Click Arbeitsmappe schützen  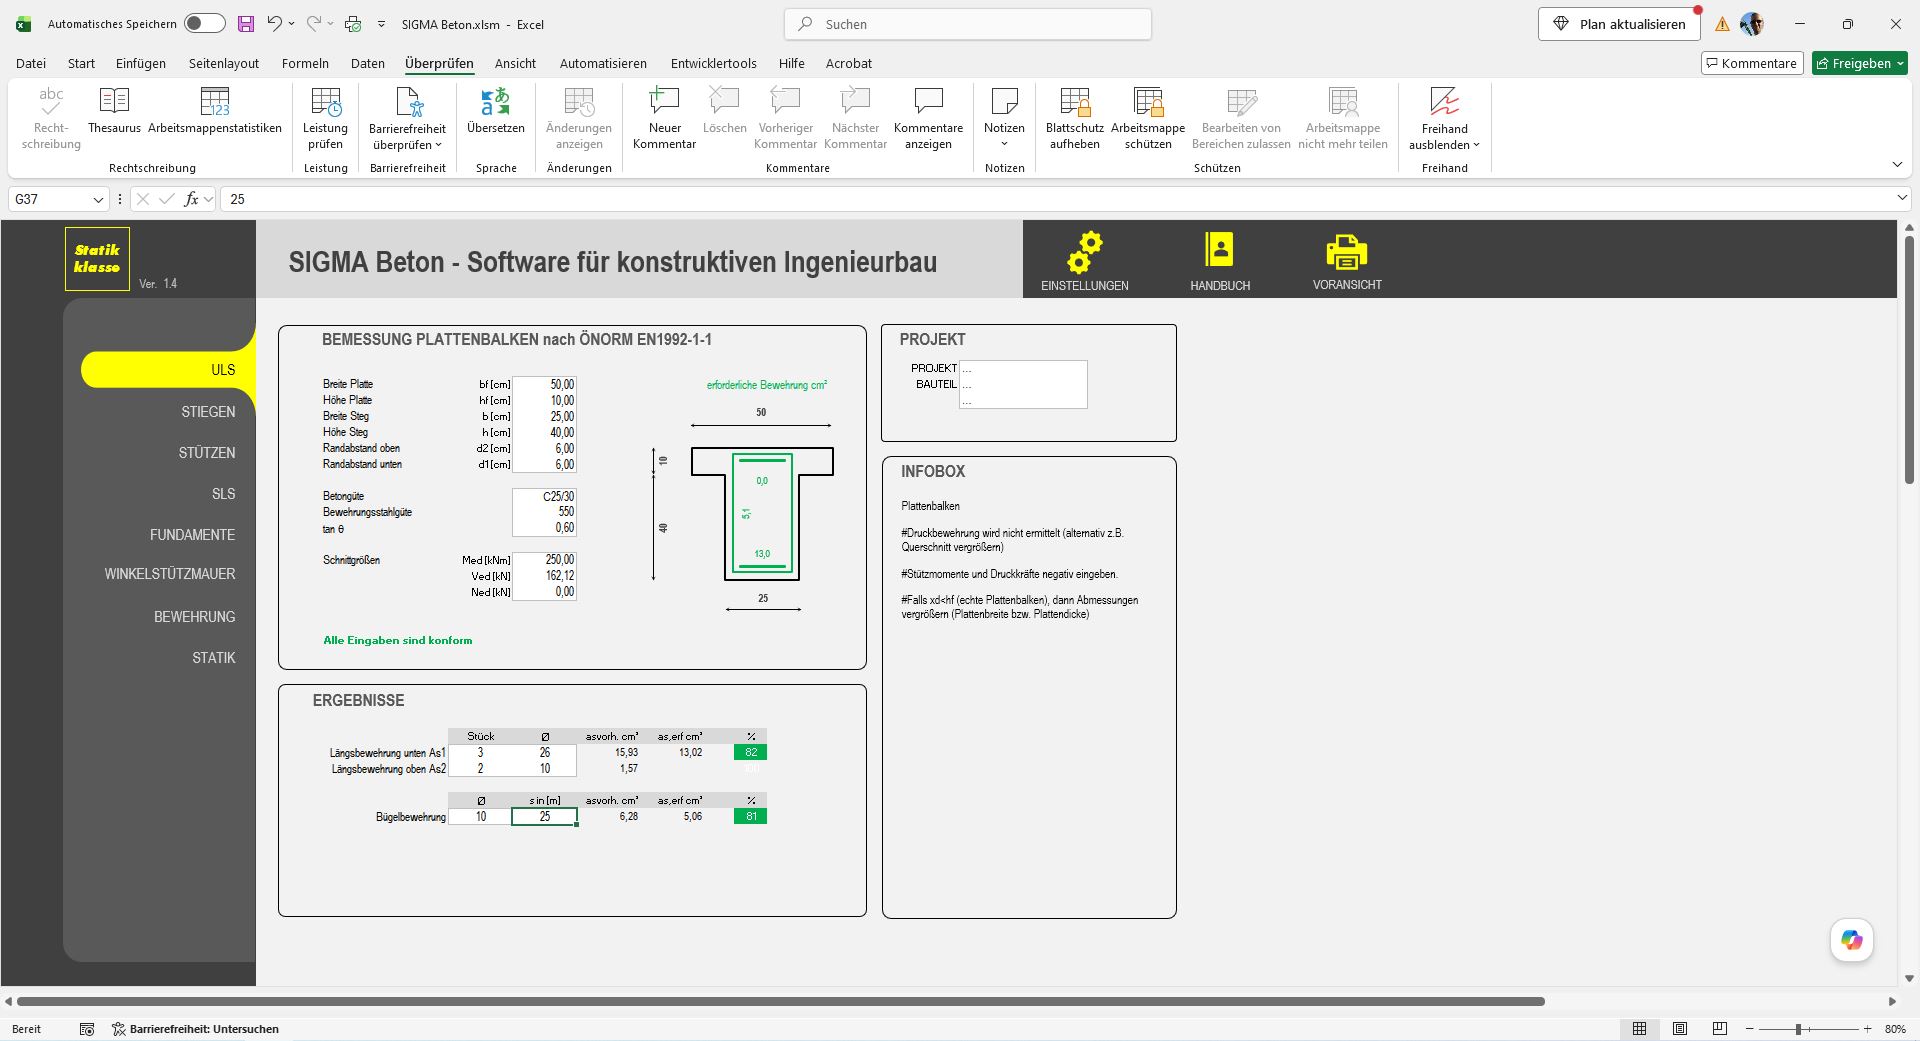[x=1148, y=118]
